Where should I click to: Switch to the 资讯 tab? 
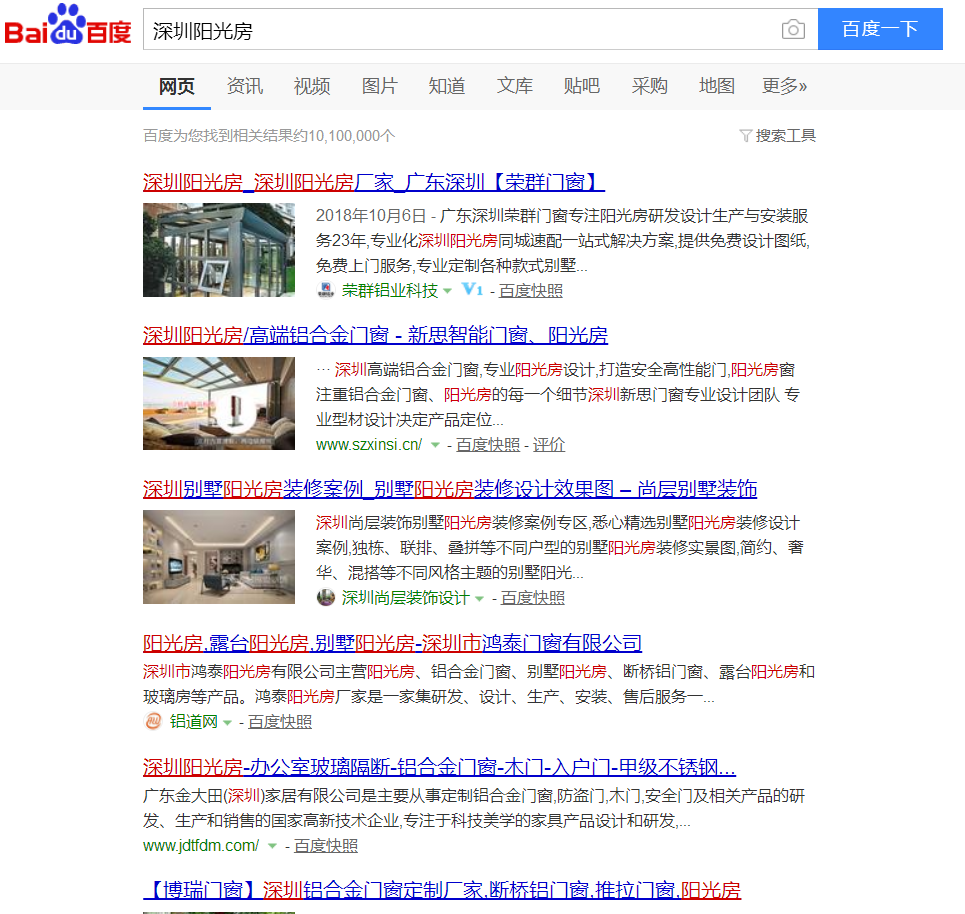244,86
